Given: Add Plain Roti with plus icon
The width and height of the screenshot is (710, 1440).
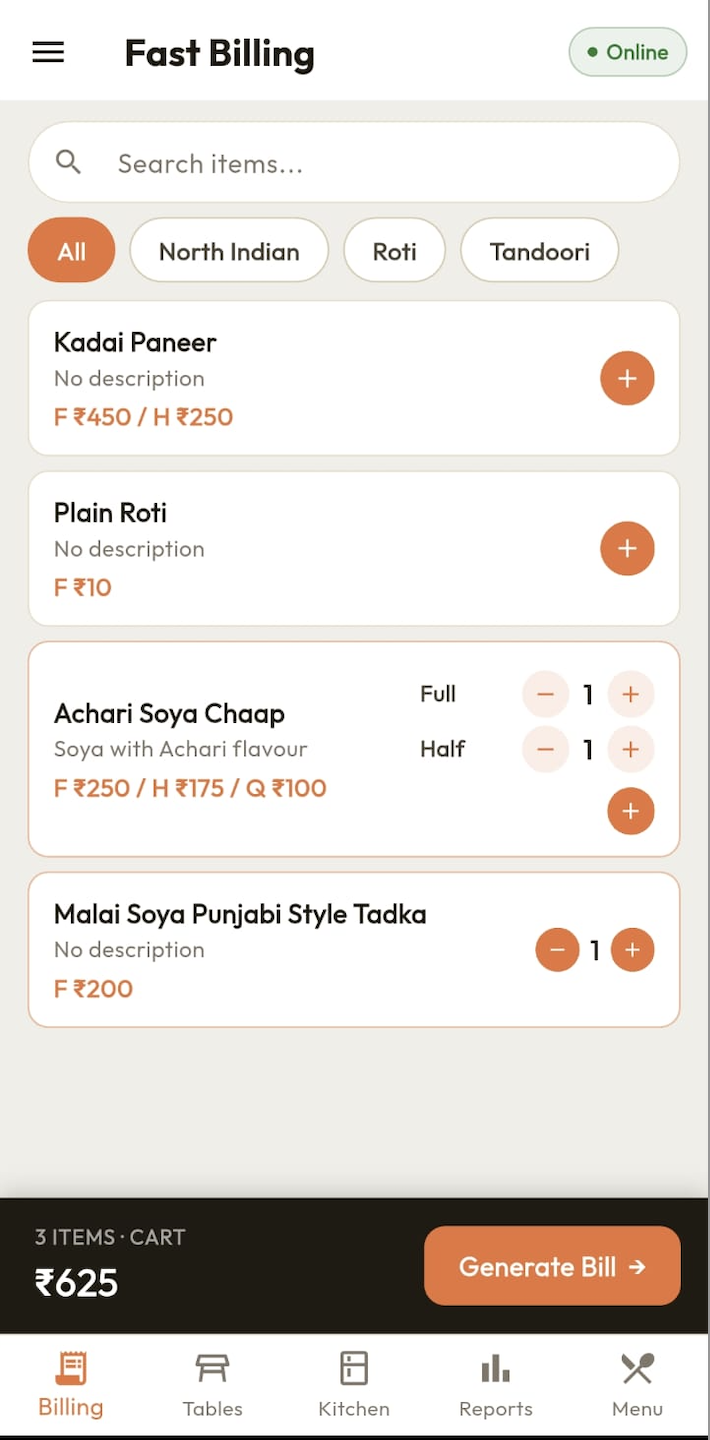Looking at the screenshot, I should 627,549.
